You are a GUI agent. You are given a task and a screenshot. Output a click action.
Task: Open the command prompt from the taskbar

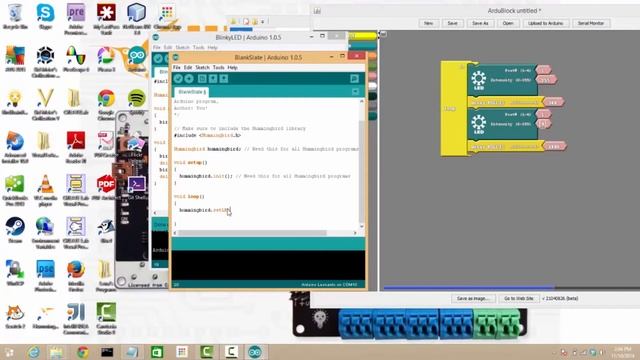tap(107, 352)
